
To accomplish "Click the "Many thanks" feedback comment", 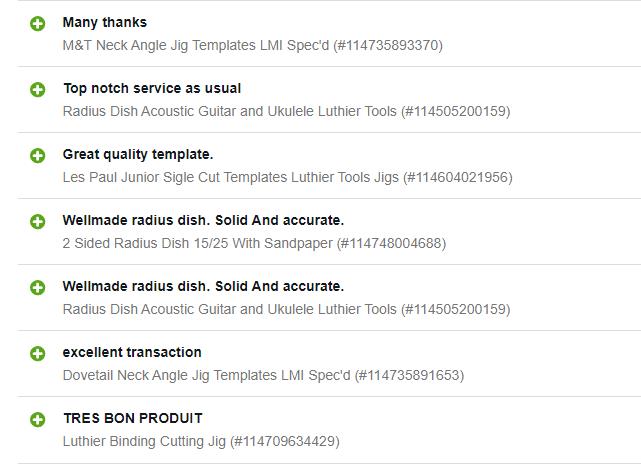I will [x=104, y=22].
